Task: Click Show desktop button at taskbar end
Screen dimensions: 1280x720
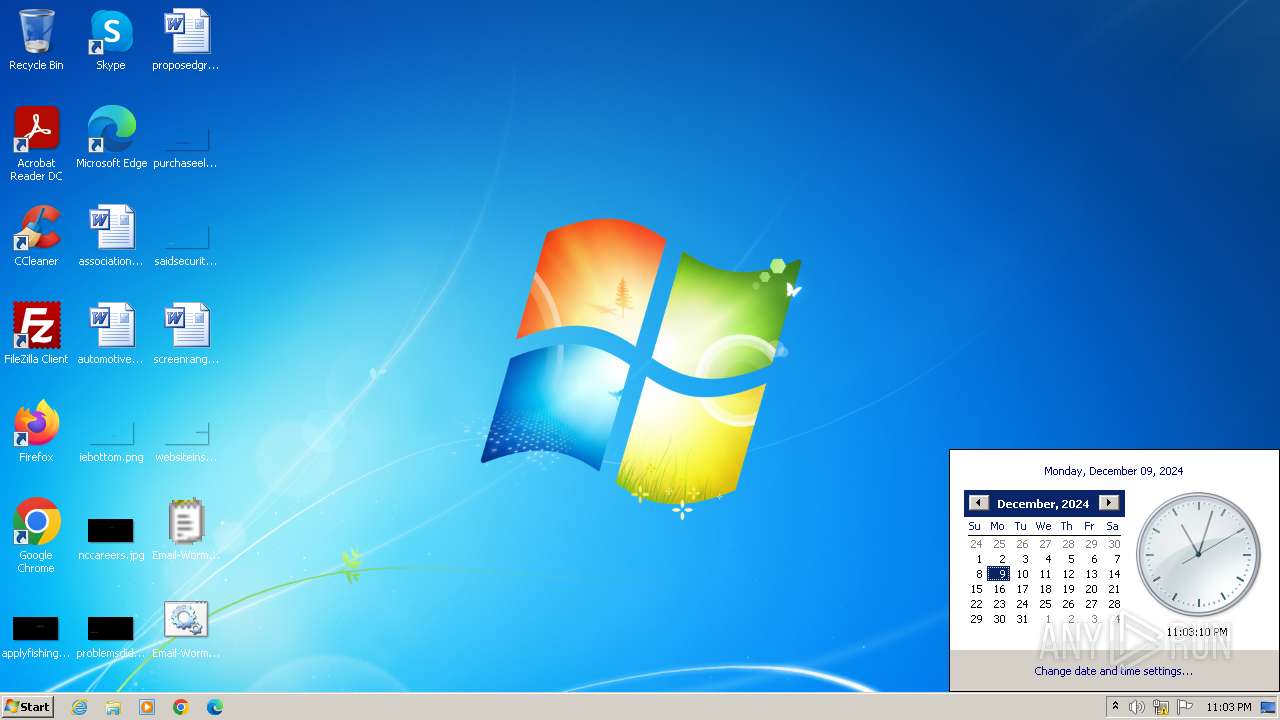Action: [1269, 707]
